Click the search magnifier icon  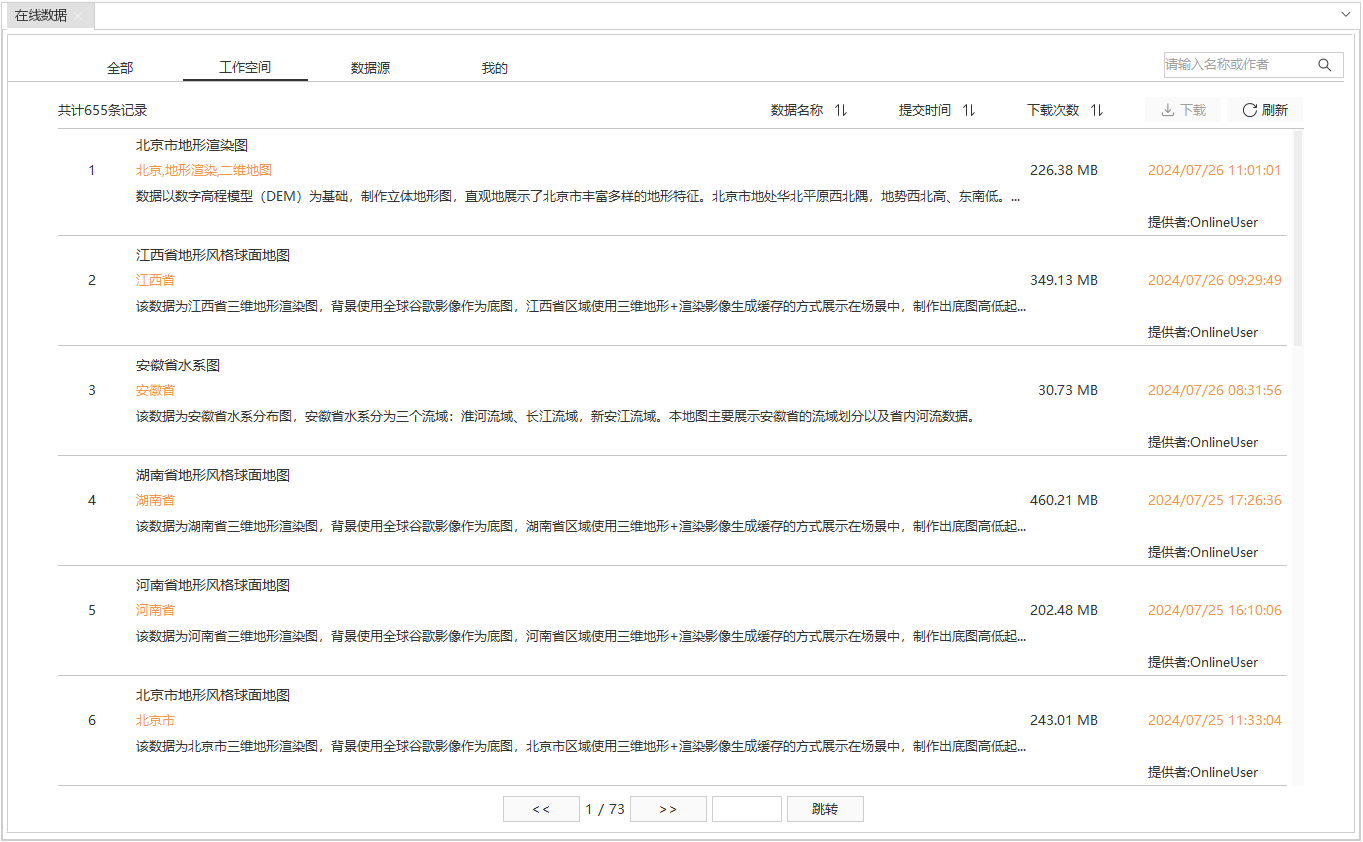[1324, 65]
